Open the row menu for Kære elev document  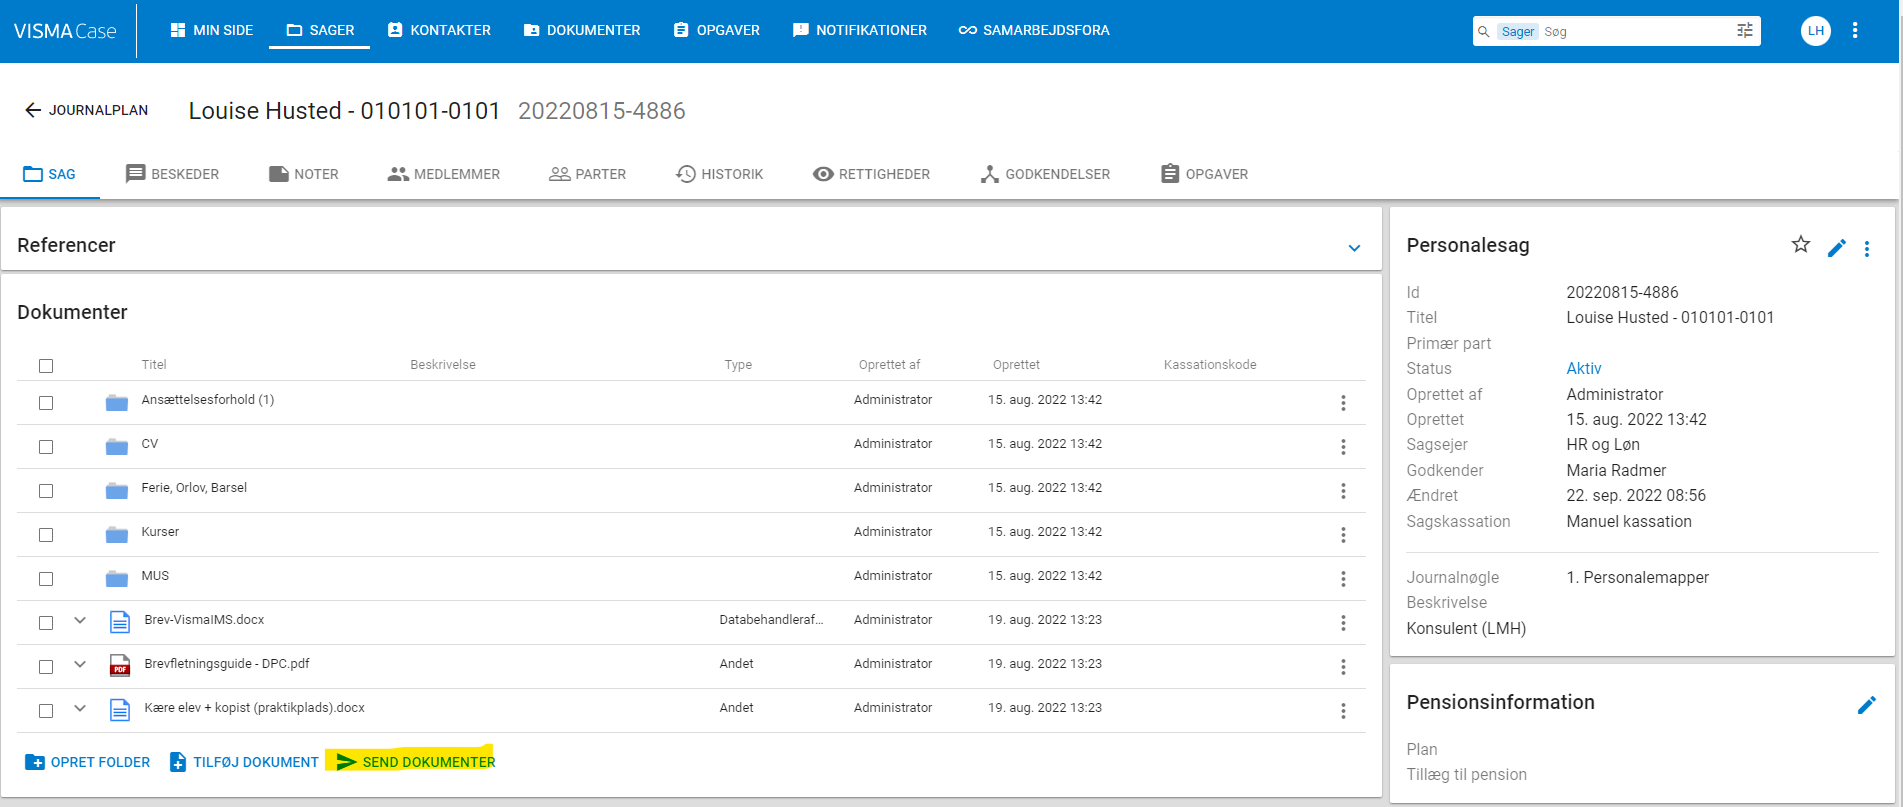click(1343, 711)
